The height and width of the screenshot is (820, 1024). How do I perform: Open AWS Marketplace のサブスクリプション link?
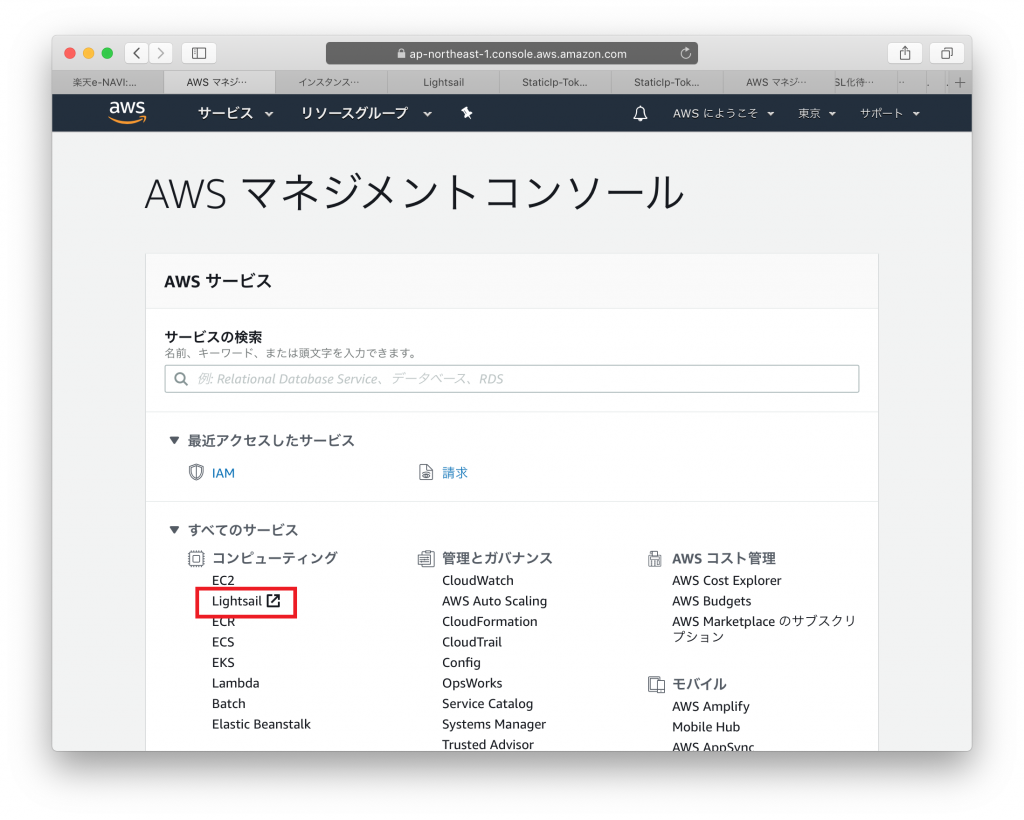[763, 629]
